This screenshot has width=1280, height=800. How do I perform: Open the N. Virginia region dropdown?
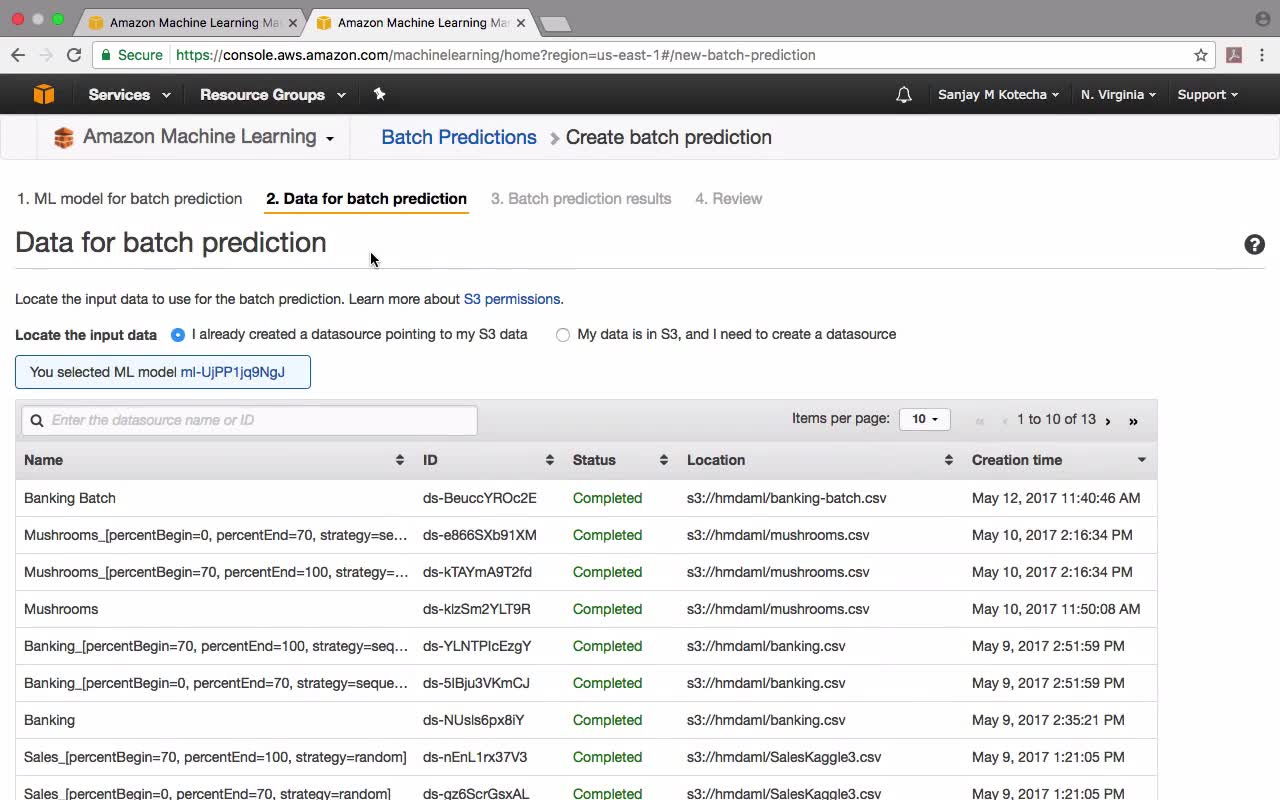1118,95
